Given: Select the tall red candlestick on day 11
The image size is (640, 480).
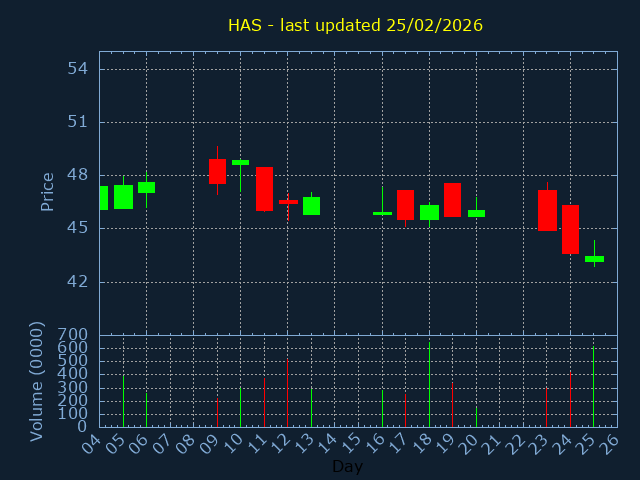Looking at the screenshot, I should click(x=264, y=189).
